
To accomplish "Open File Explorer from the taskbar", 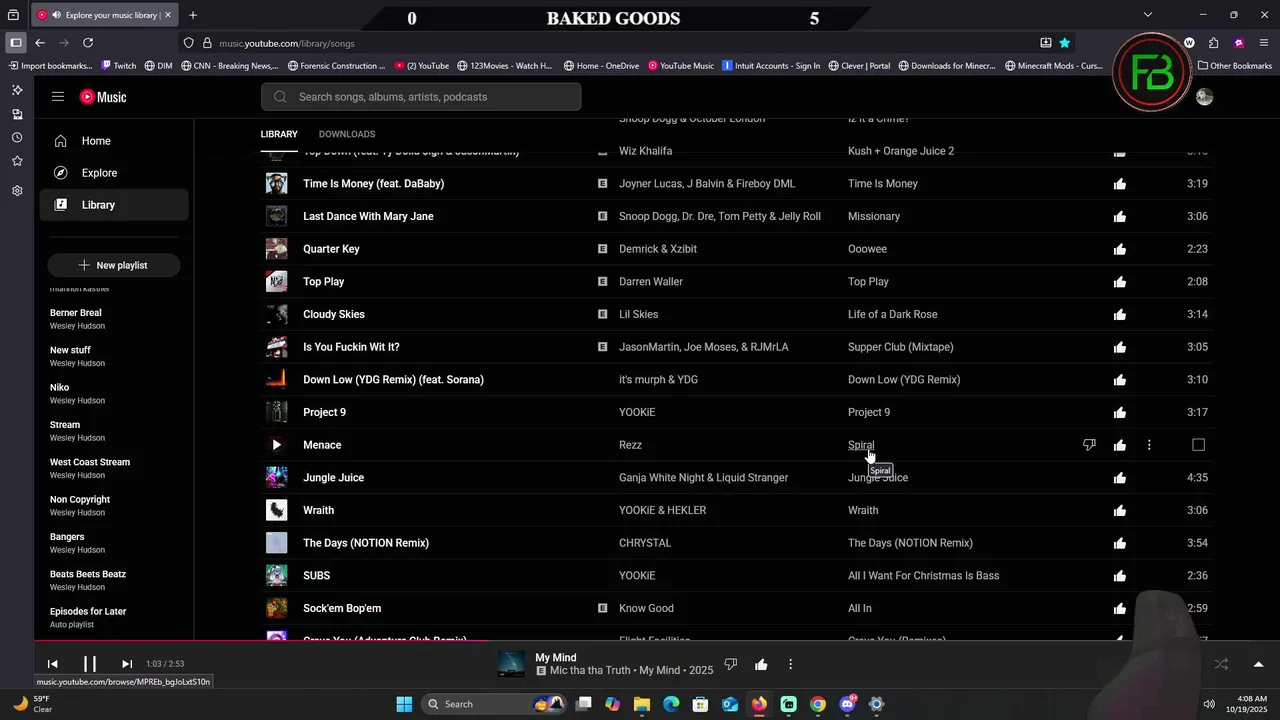I will (642, 704).
